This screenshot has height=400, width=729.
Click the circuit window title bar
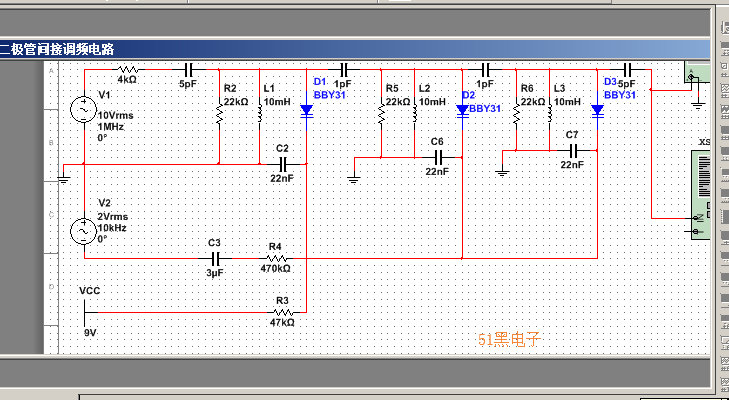355,49
